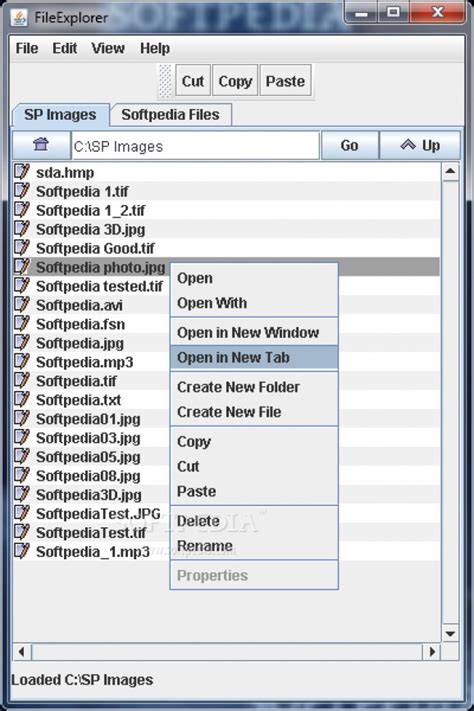The height and width of the screenshot is (711, 474).
Task: Click the Loaded C:\SP Images status text
Action: pos(82,680)
